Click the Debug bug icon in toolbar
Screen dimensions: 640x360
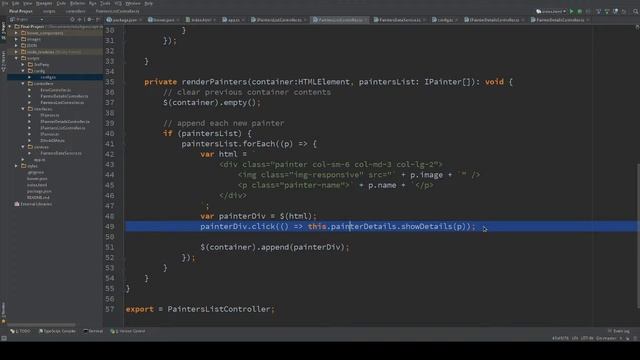(x=580, y=11)
